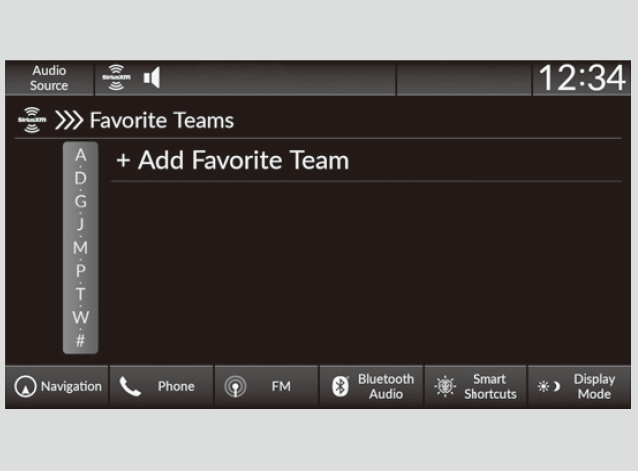Image resolution: width=638 pixels, height=471 pixels.
Task: Jump to letter W in index
Action: tap(81, 317)
